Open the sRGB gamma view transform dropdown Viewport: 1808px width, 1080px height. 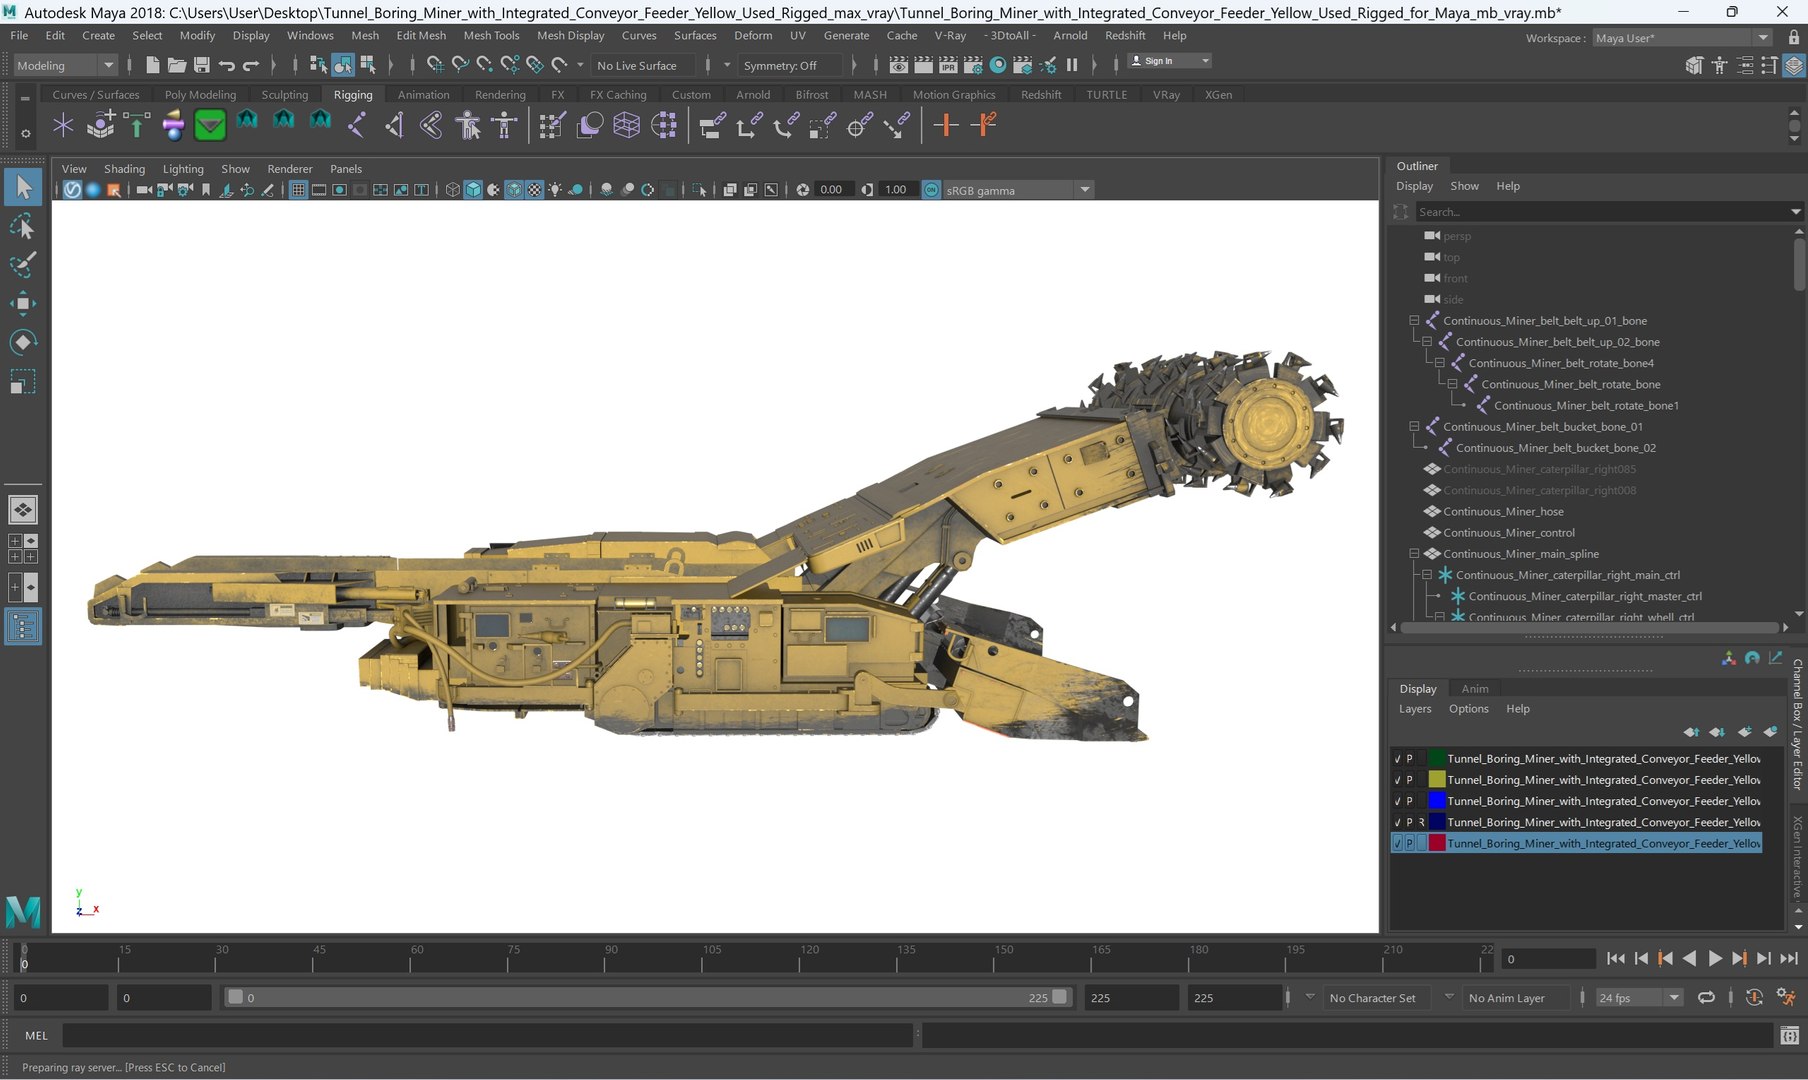pyautogui.click(x=1018, y=190)
